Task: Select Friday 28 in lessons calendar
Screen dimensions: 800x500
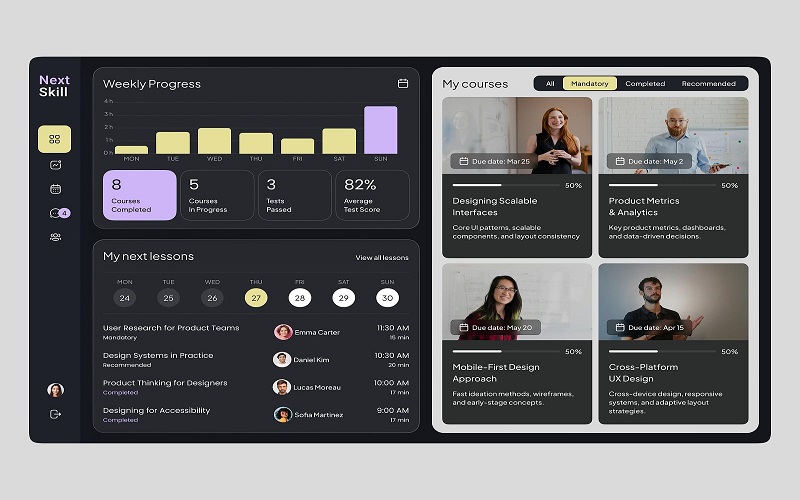Action: click(x=299, y=297)
